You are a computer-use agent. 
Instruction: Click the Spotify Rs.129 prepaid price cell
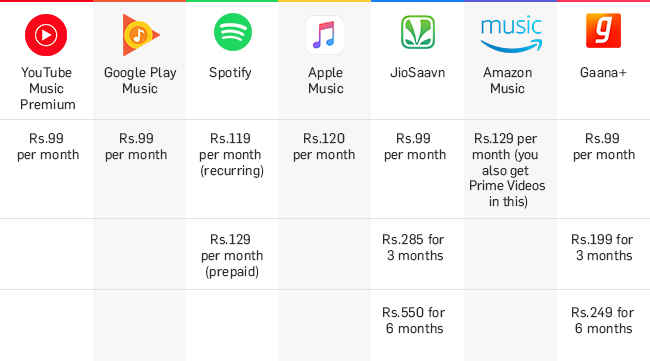pos(232,255)
